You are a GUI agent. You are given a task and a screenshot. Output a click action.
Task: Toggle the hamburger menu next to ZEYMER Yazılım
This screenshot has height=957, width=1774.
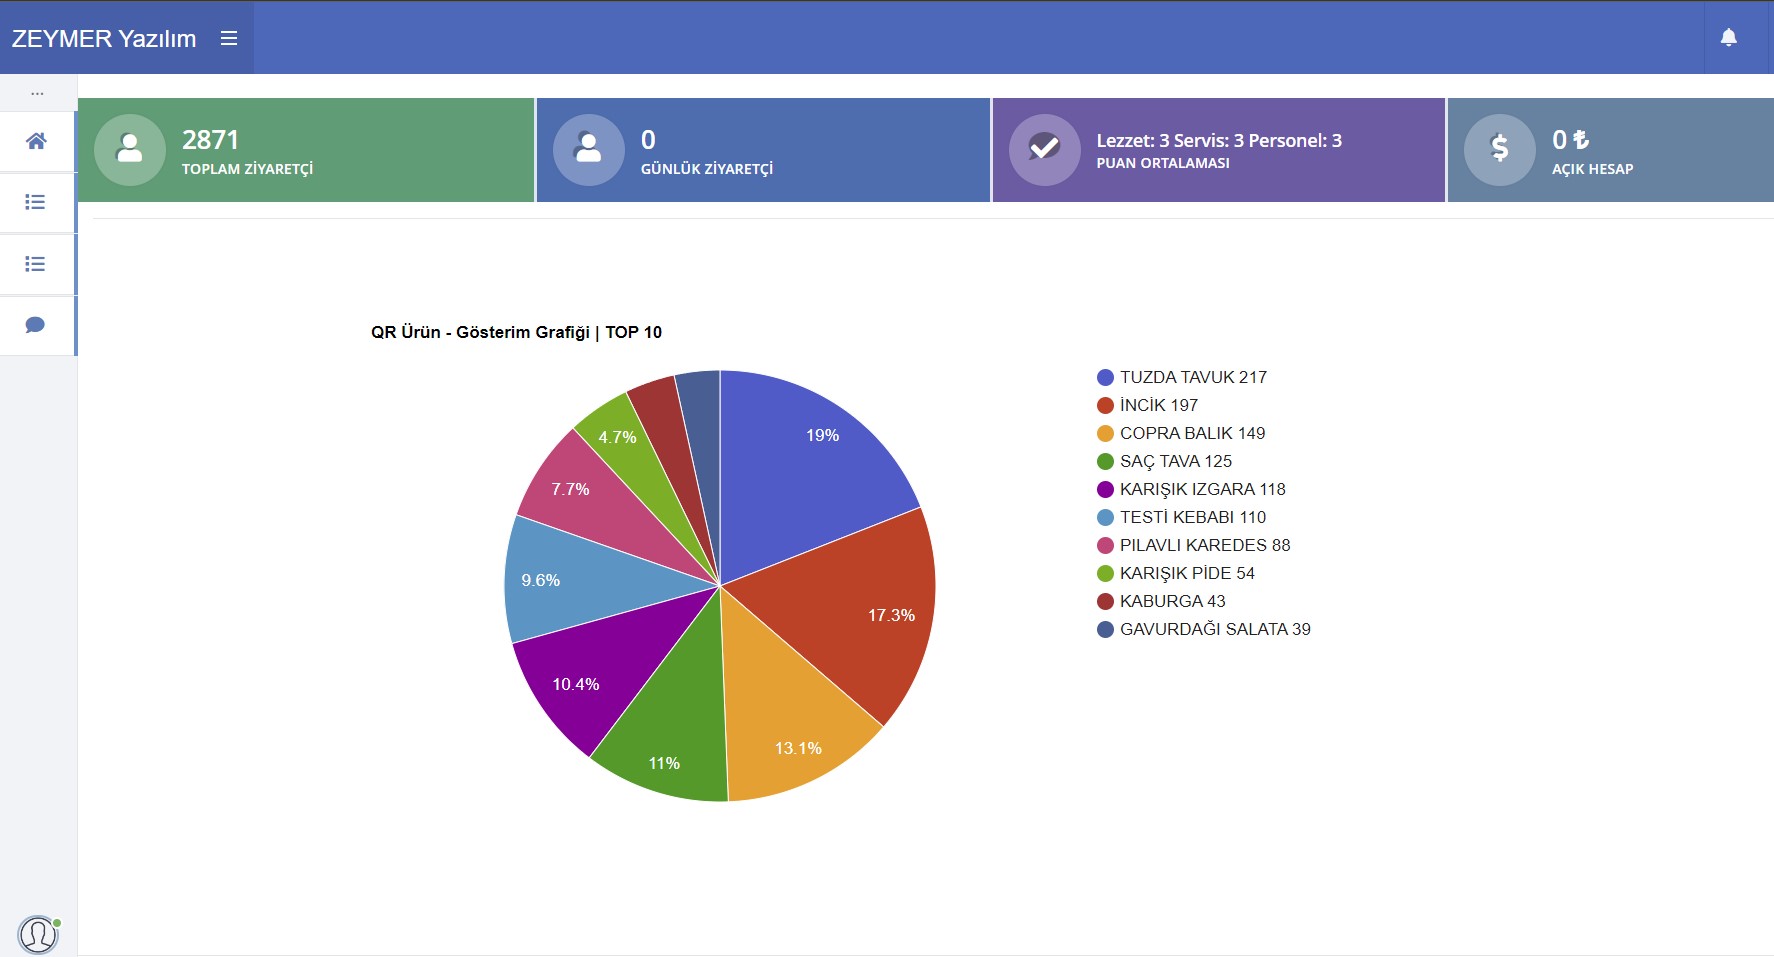tap(229, 38)
